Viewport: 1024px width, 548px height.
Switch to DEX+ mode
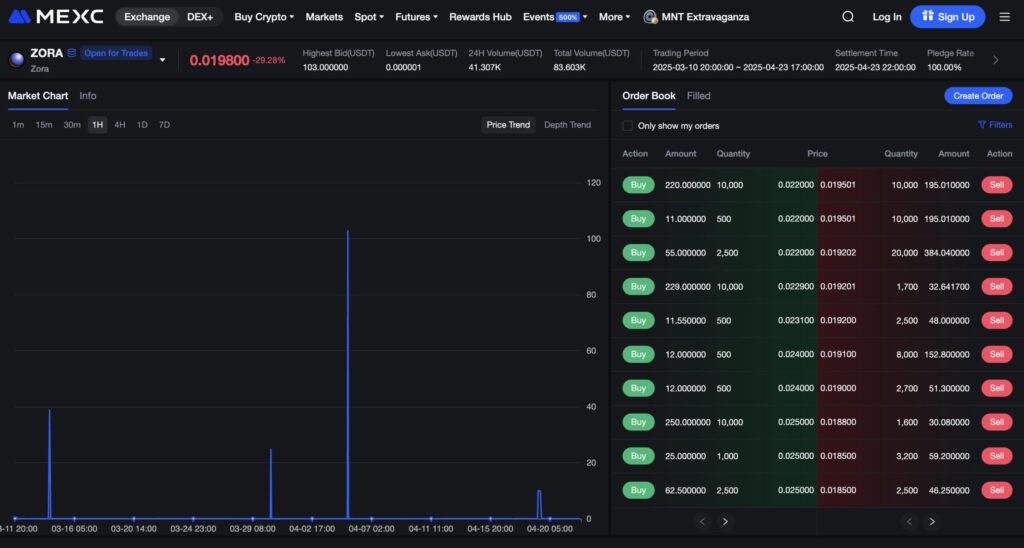click(200, 17)
